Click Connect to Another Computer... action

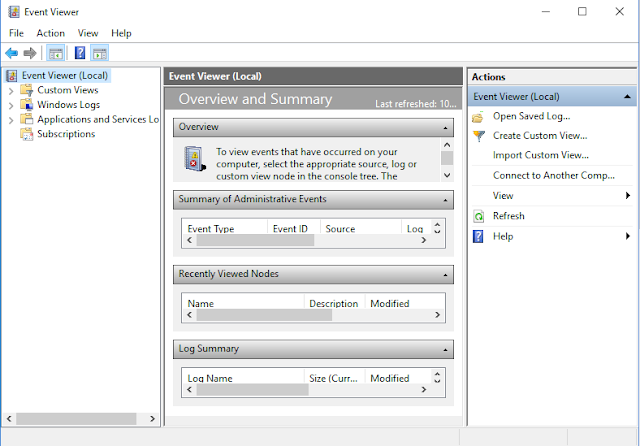[x=553, y=175]
